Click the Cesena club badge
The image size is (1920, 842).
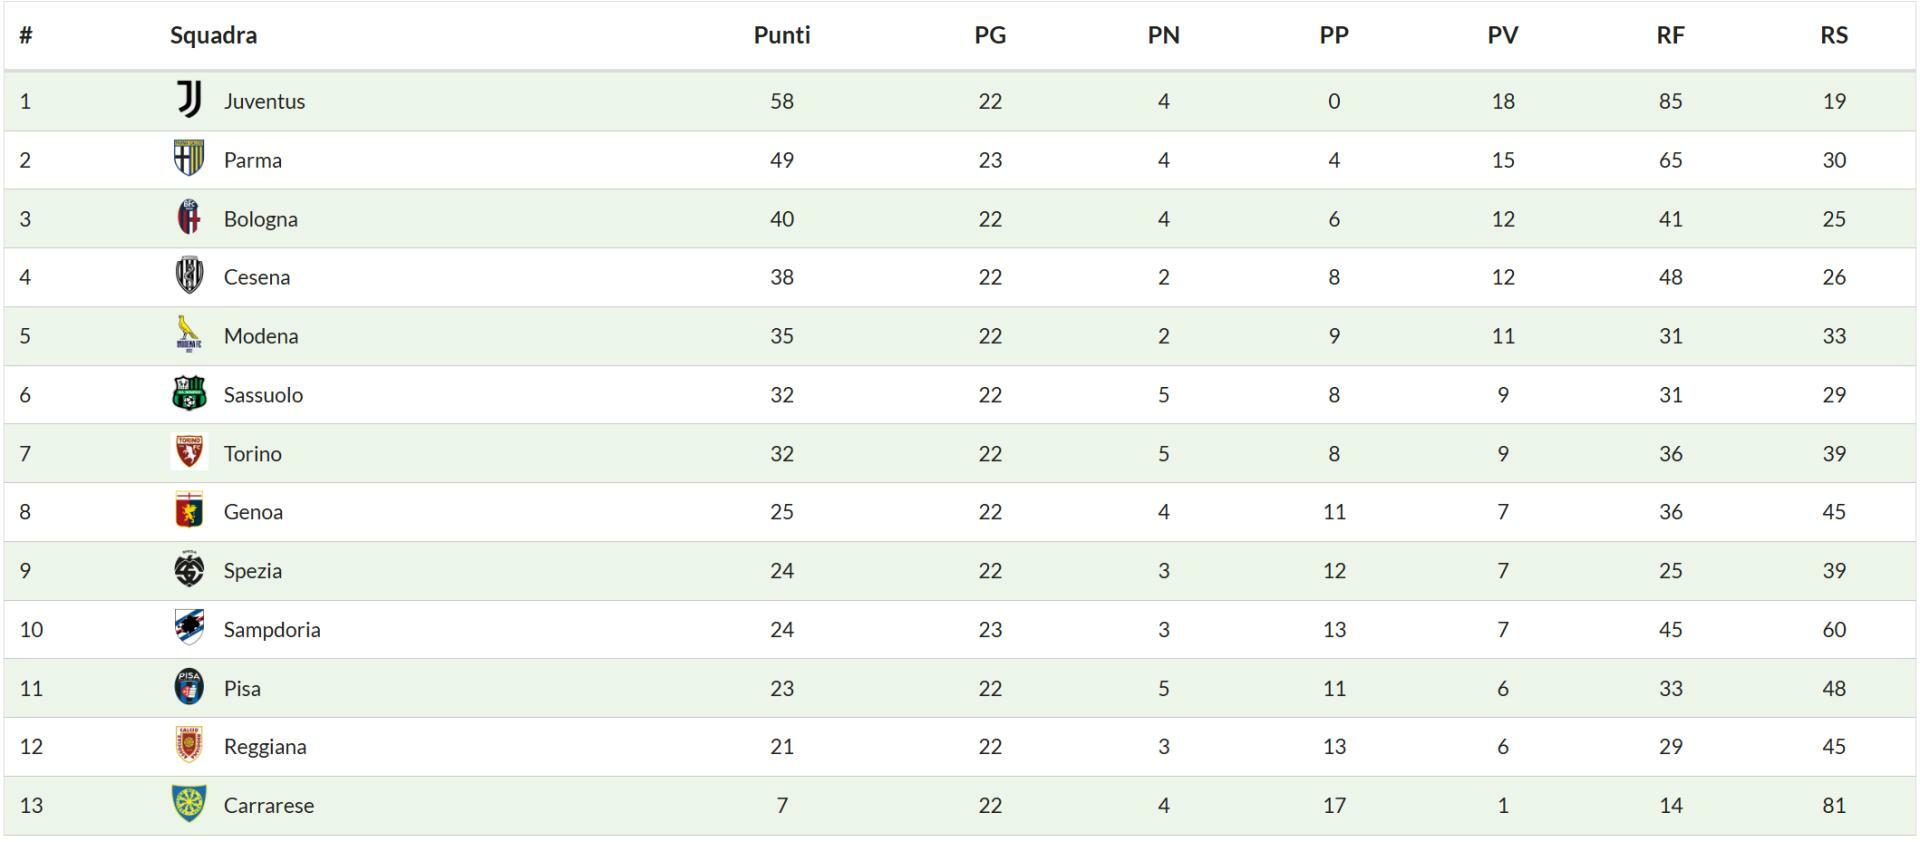pos(189,276)
